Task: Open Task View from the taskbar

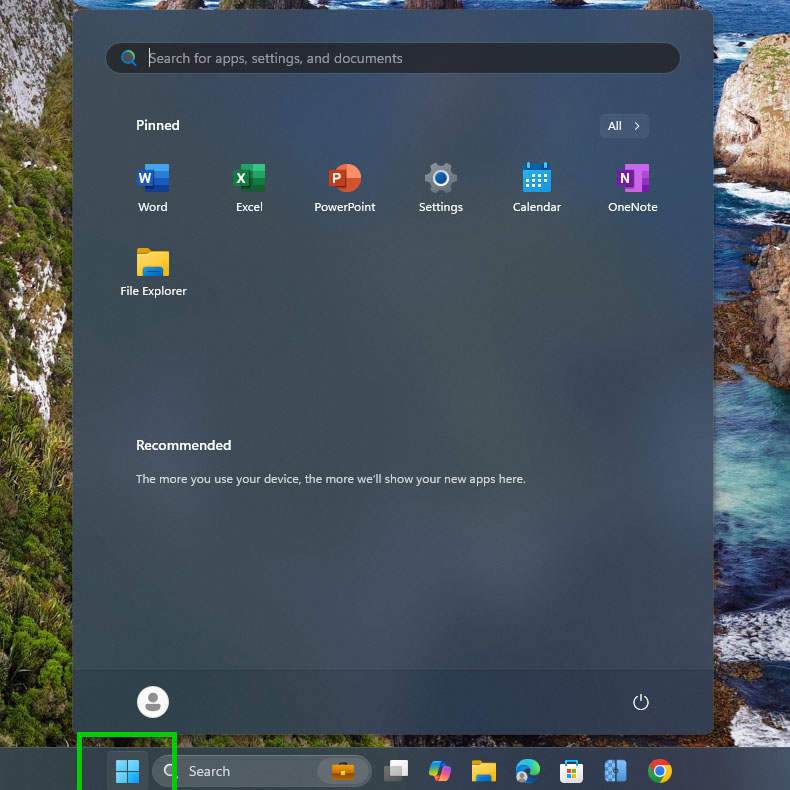Action: pyautogui.click(x=396, y=771)
